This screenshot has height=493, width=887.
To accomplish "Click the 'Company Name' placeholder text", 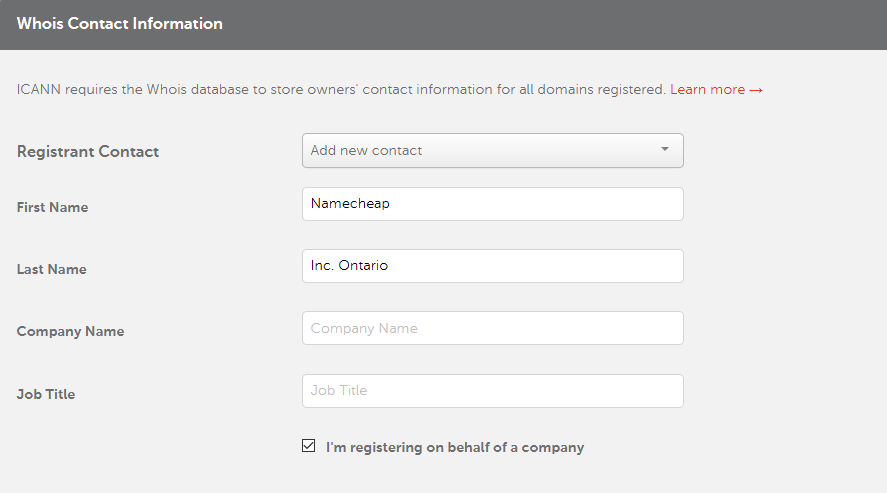I will (364, 328).
